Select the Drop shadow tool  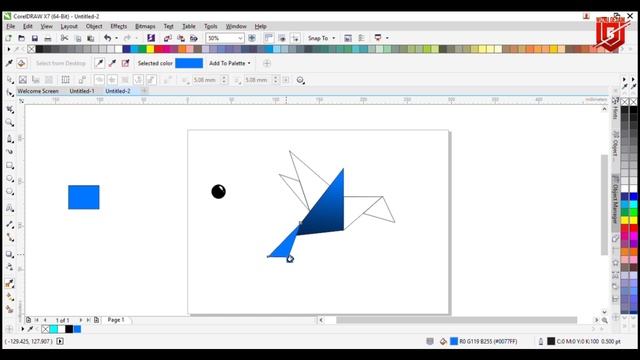point(10,254)
